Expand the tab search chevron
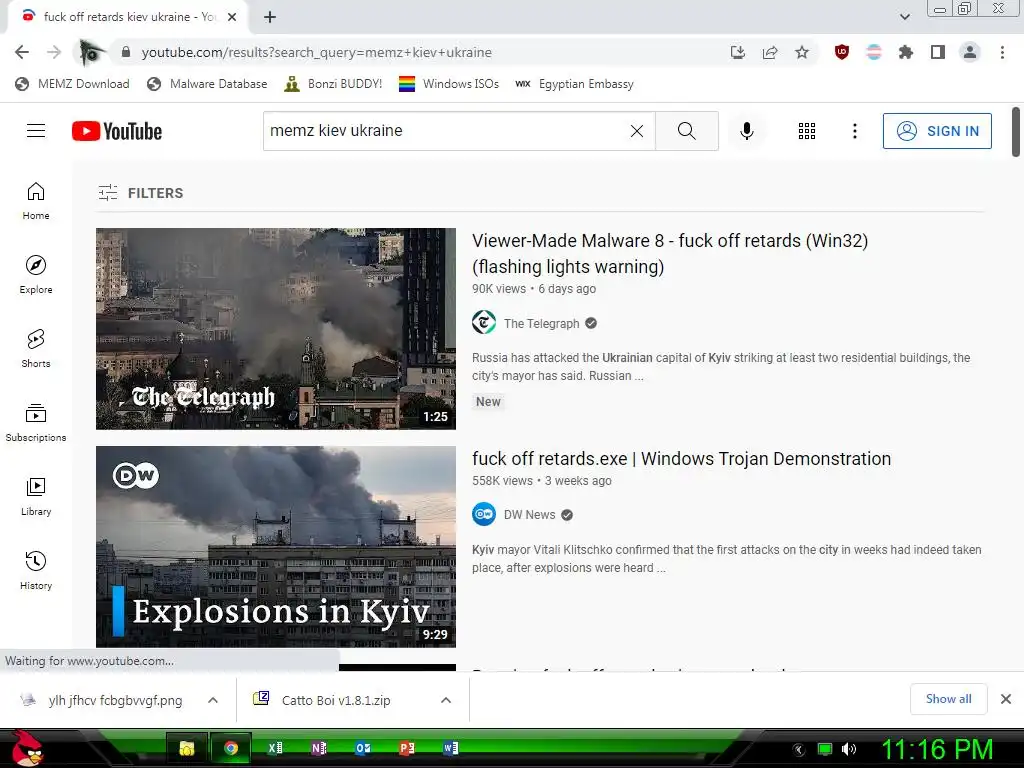The height and width of the screenshot is (768, 1024). tap(904, 17)
